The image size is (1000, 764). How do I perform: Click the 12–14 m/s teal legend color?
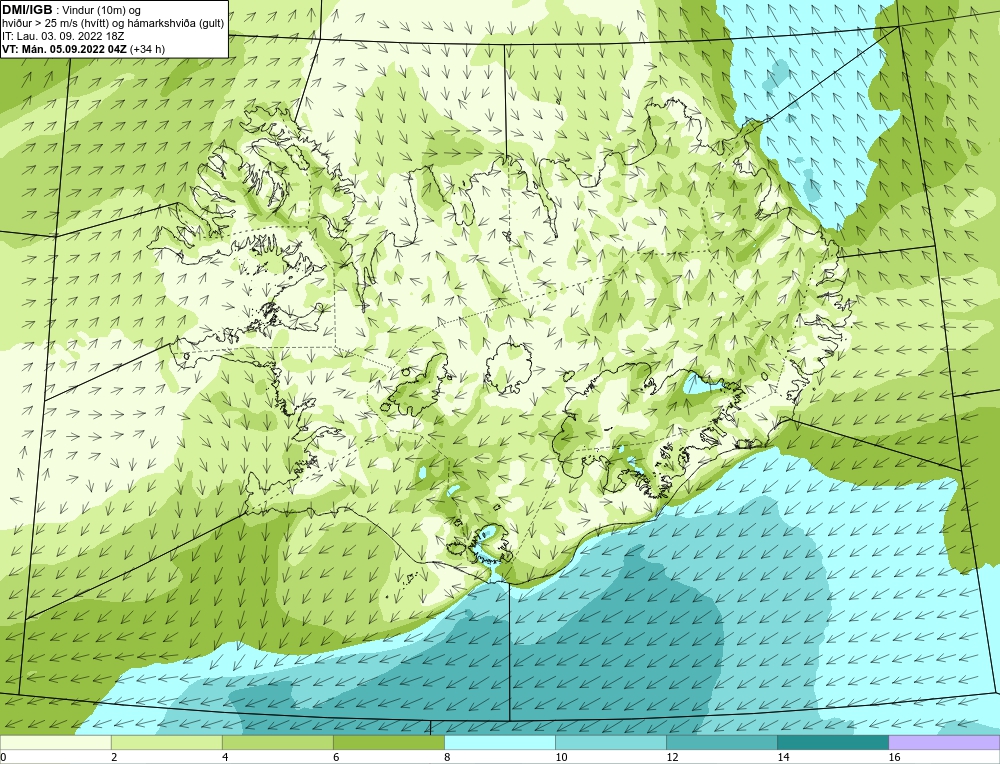pyautogui.click(x=721, y=742)
